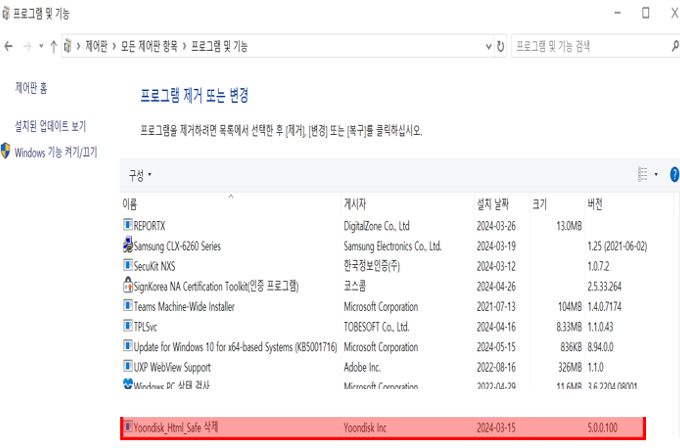Click publisher Samsung Electronics Co., Ltd.
Image resolution: width=680 pixels, height=448 pixels.
(x=392, y=246)
